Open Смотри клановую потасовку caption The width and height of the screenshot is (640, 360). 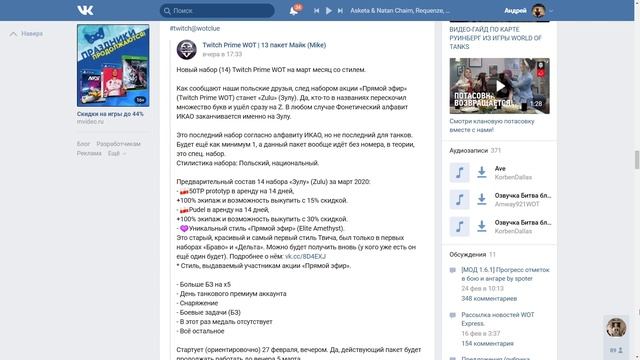pos(492,125)
